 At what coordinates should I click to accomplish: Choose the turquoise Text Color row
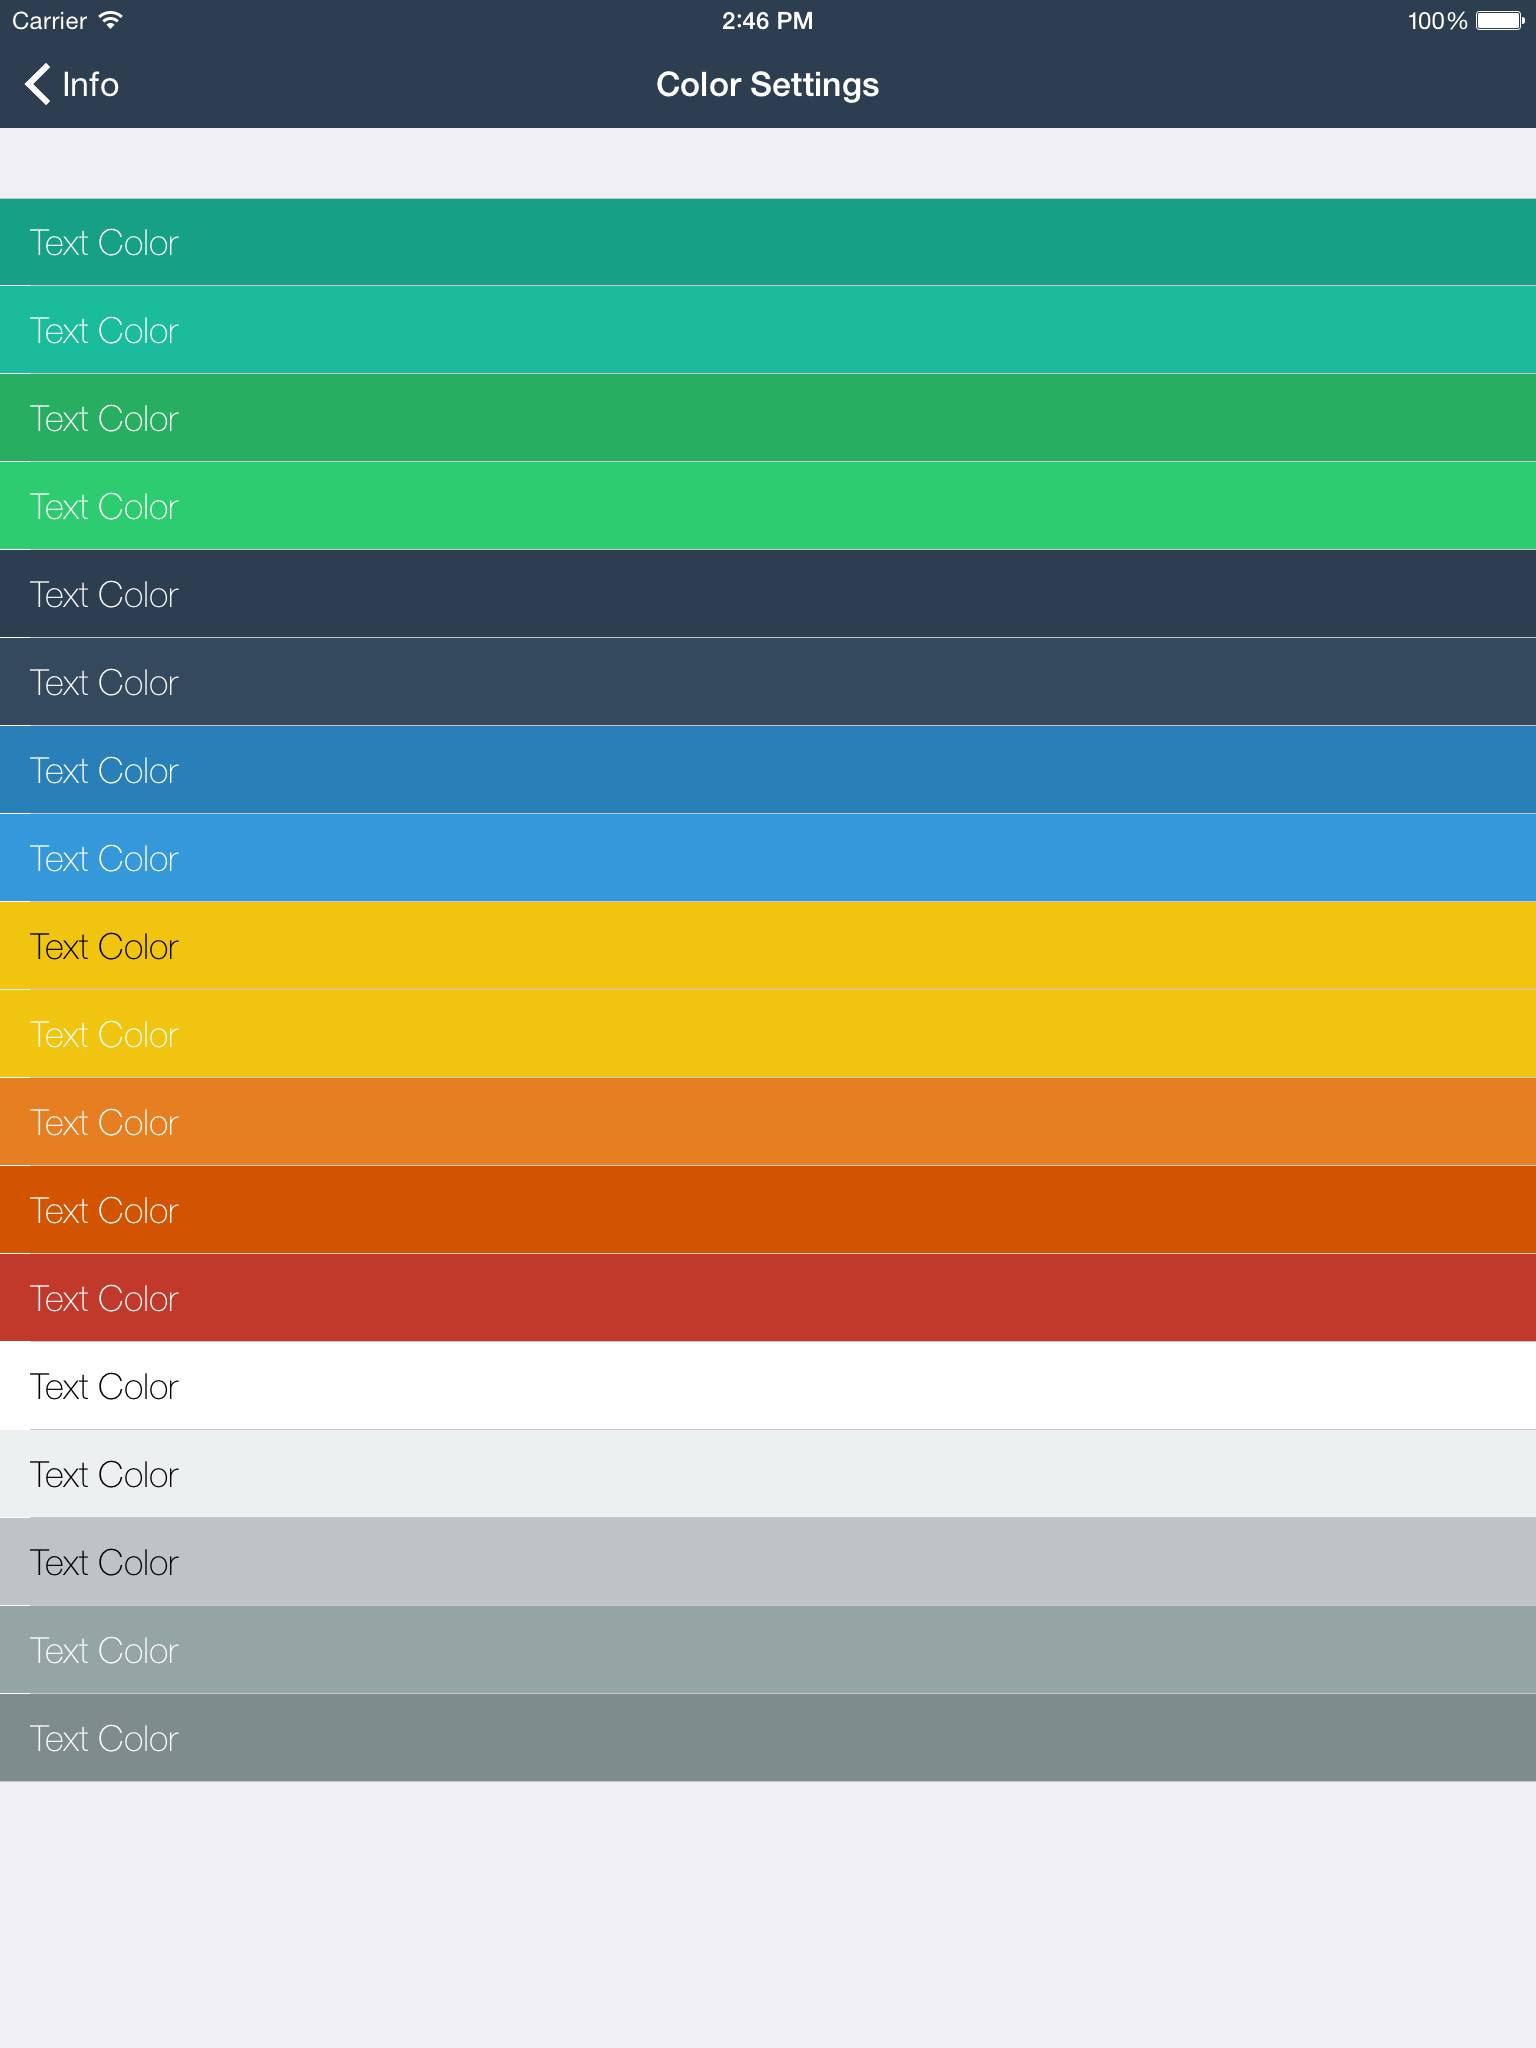point(768,330)
